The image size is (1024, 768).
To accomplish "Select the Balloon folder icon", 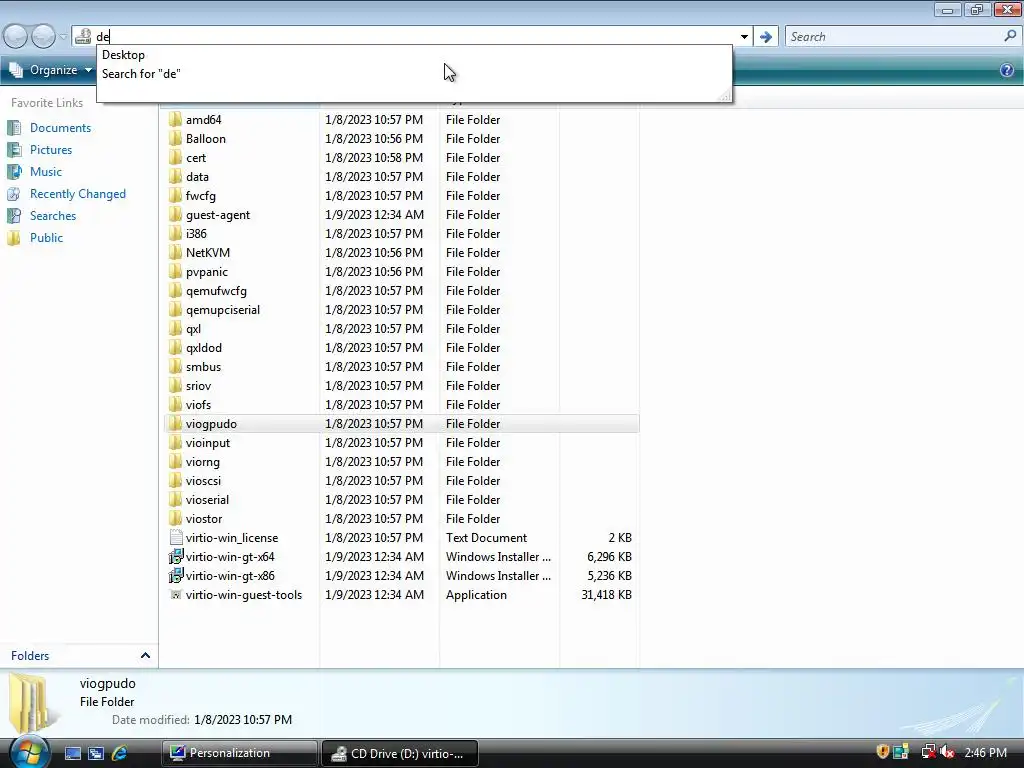I will [175, 138].
